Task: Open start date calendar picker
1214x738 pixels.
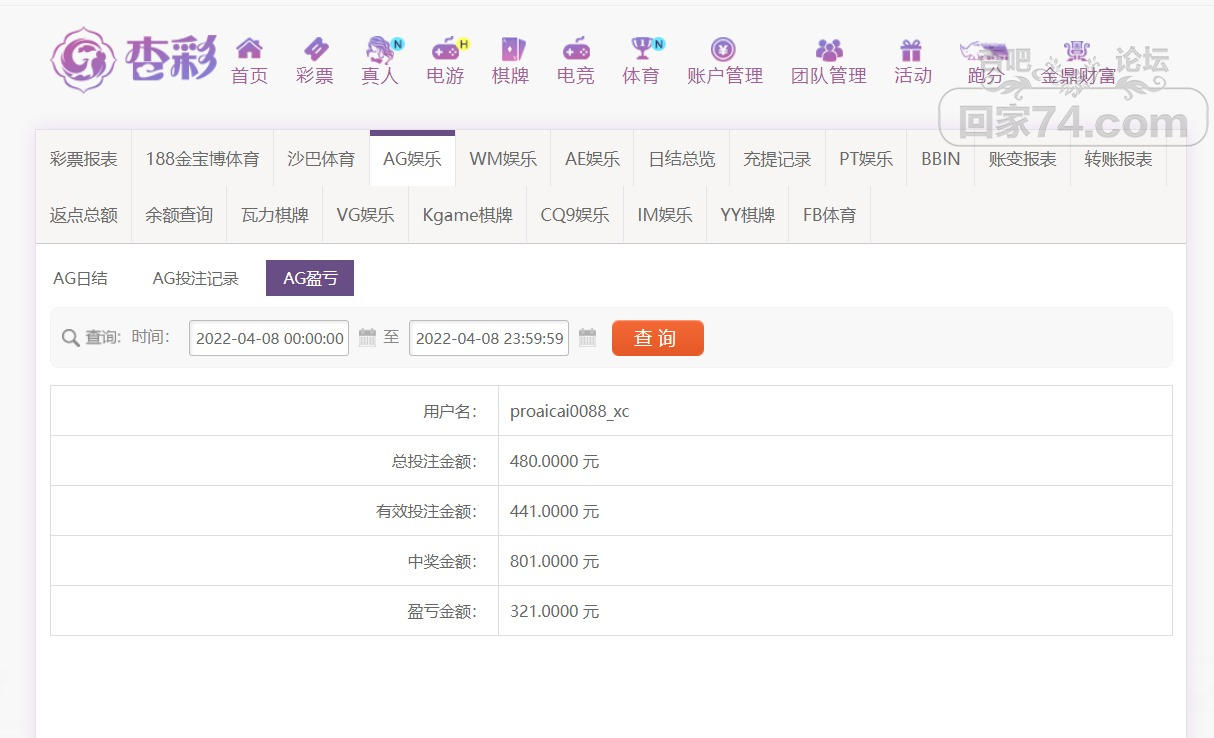Action: click(367, 338)
